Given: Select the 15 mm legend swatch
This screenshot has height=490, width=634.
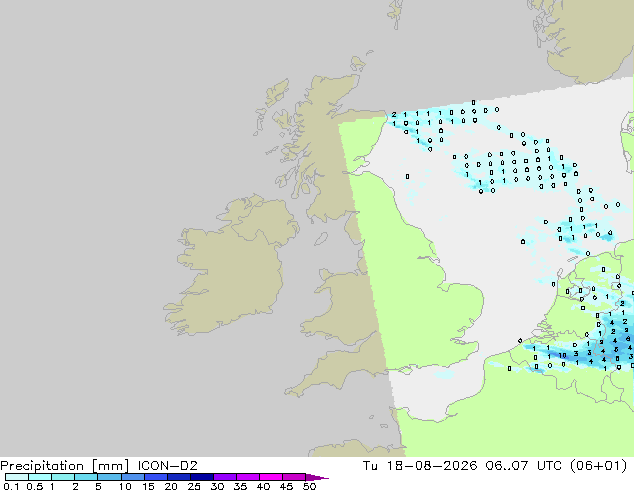Looking at the screenshot, I should click(x=156, y=477).
